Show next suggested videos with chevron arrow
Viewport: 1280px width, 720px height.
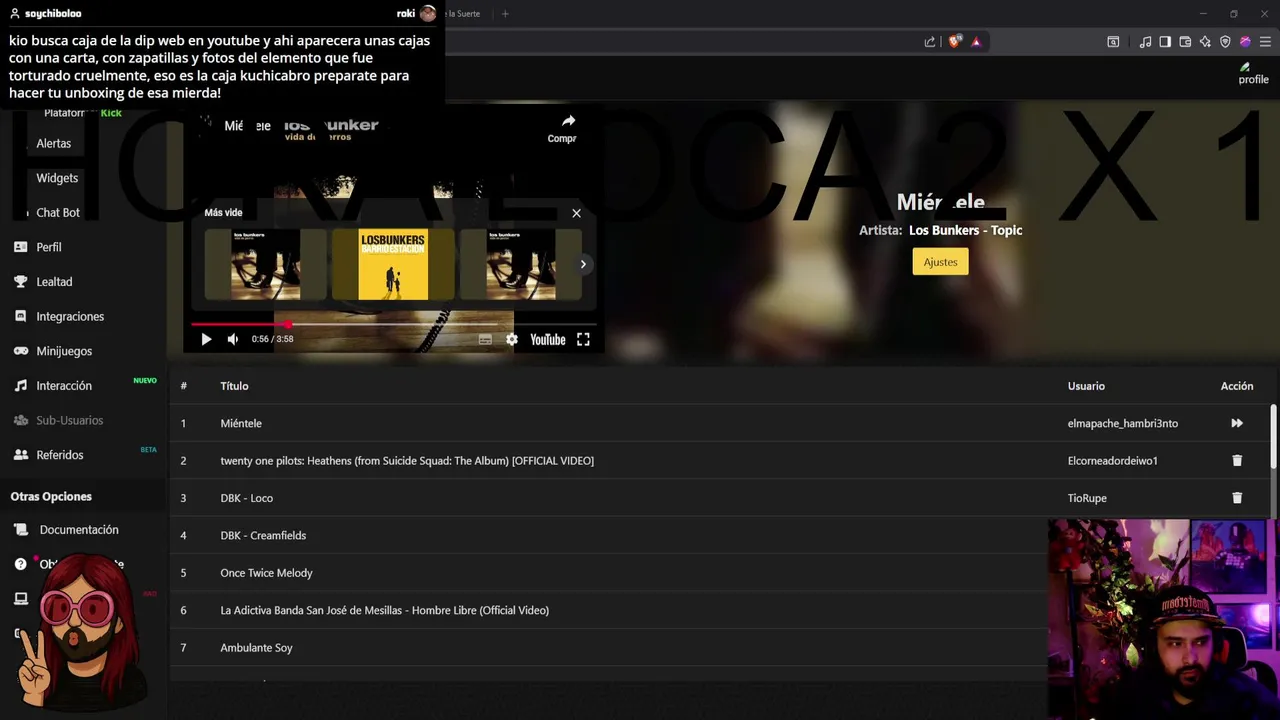(583, 264)
